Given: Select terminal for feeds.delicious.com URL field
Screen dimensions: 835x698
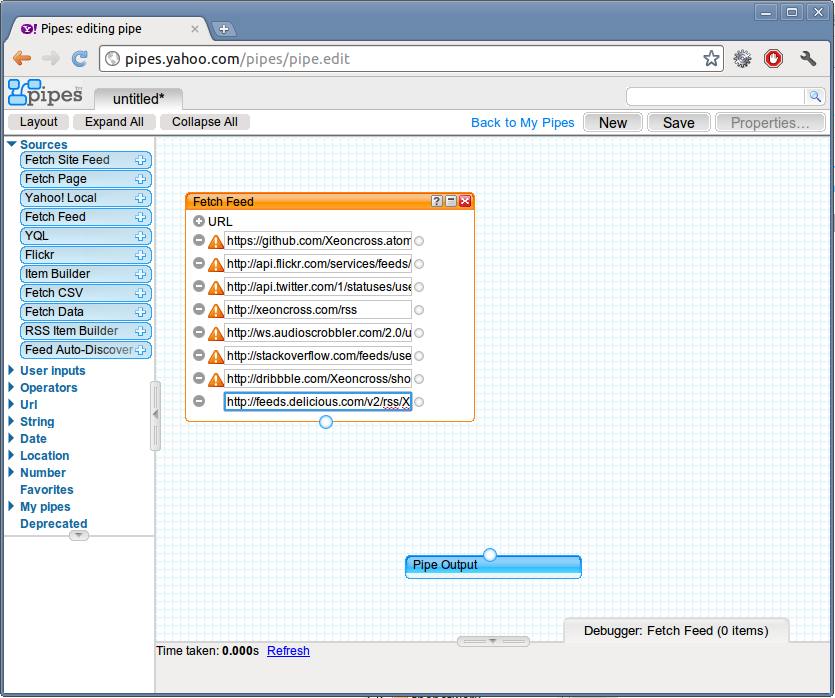Looking at the screenshot, I should click(x=419, y=402).
